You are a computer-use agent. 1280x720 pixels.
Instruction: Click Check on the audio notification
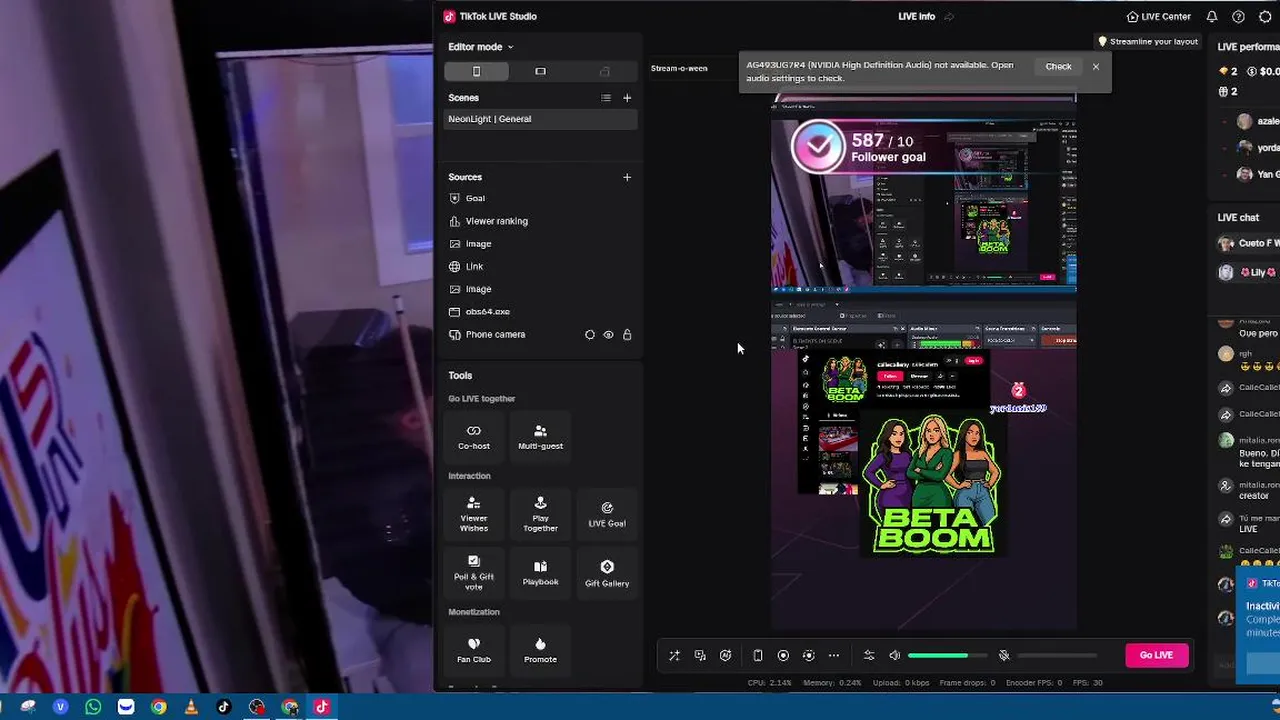click(x=1058, y=67)
